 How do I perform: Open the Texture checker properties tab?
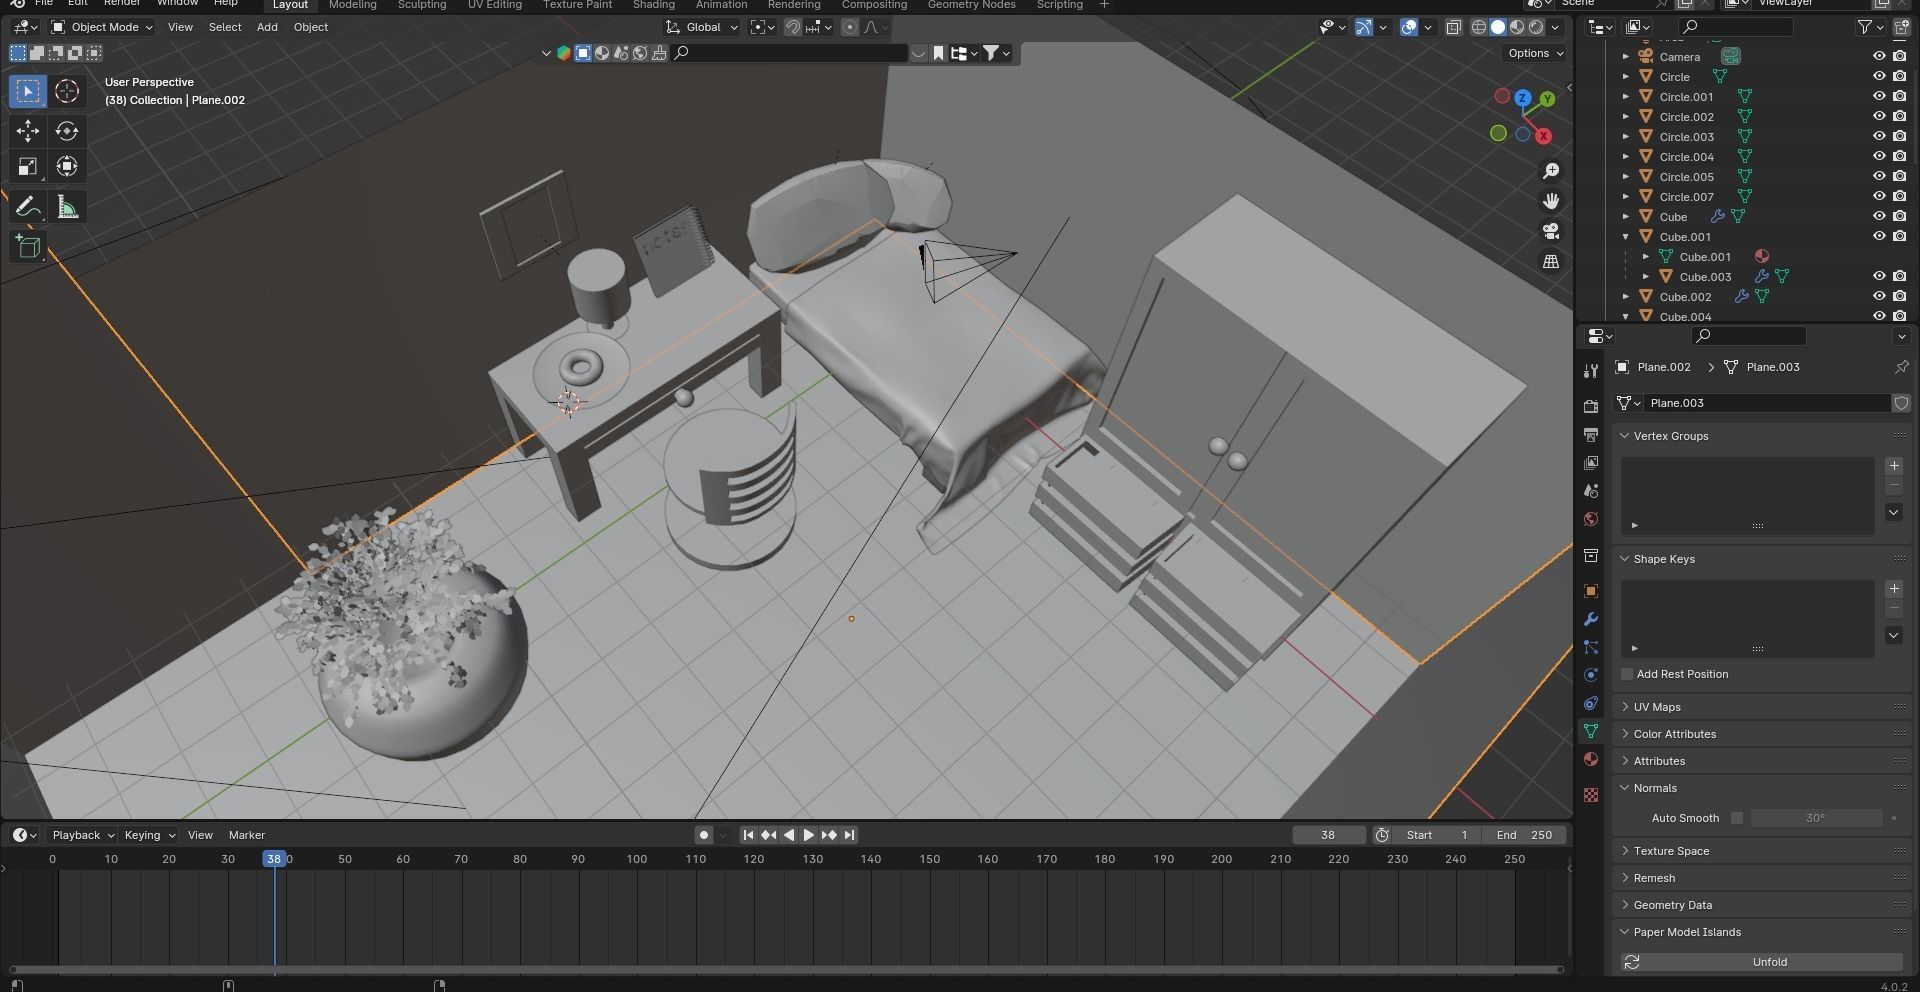point(1591,795)
